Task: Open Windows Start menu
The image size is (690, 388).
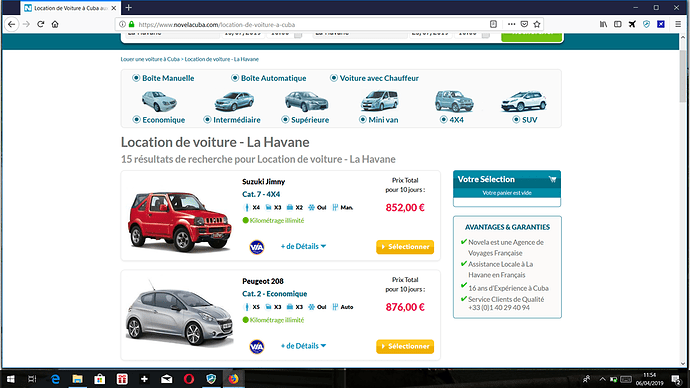Action: click(11, 379)
